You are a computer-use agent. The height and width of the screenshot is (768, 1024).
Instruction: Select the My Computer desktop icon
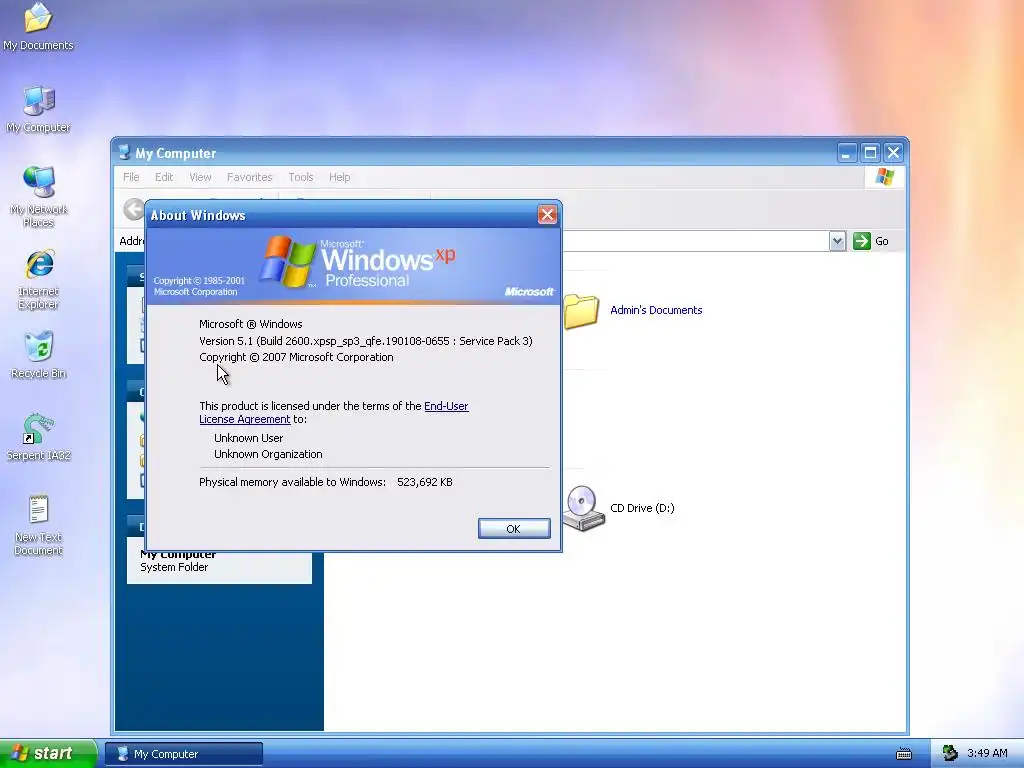point(38,110)
